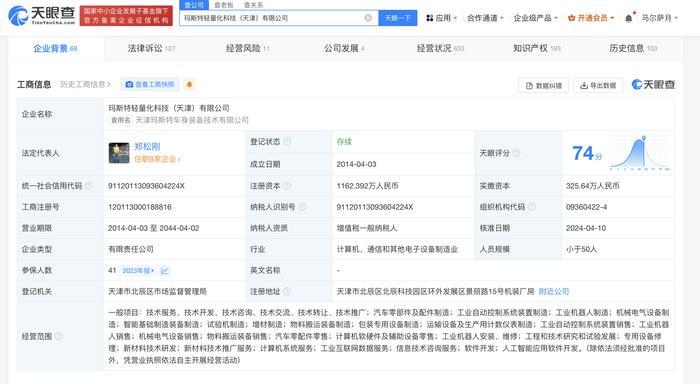Click the 存续 registration status value
Viewport: 700px width, 384px height.
coord(344,142)
